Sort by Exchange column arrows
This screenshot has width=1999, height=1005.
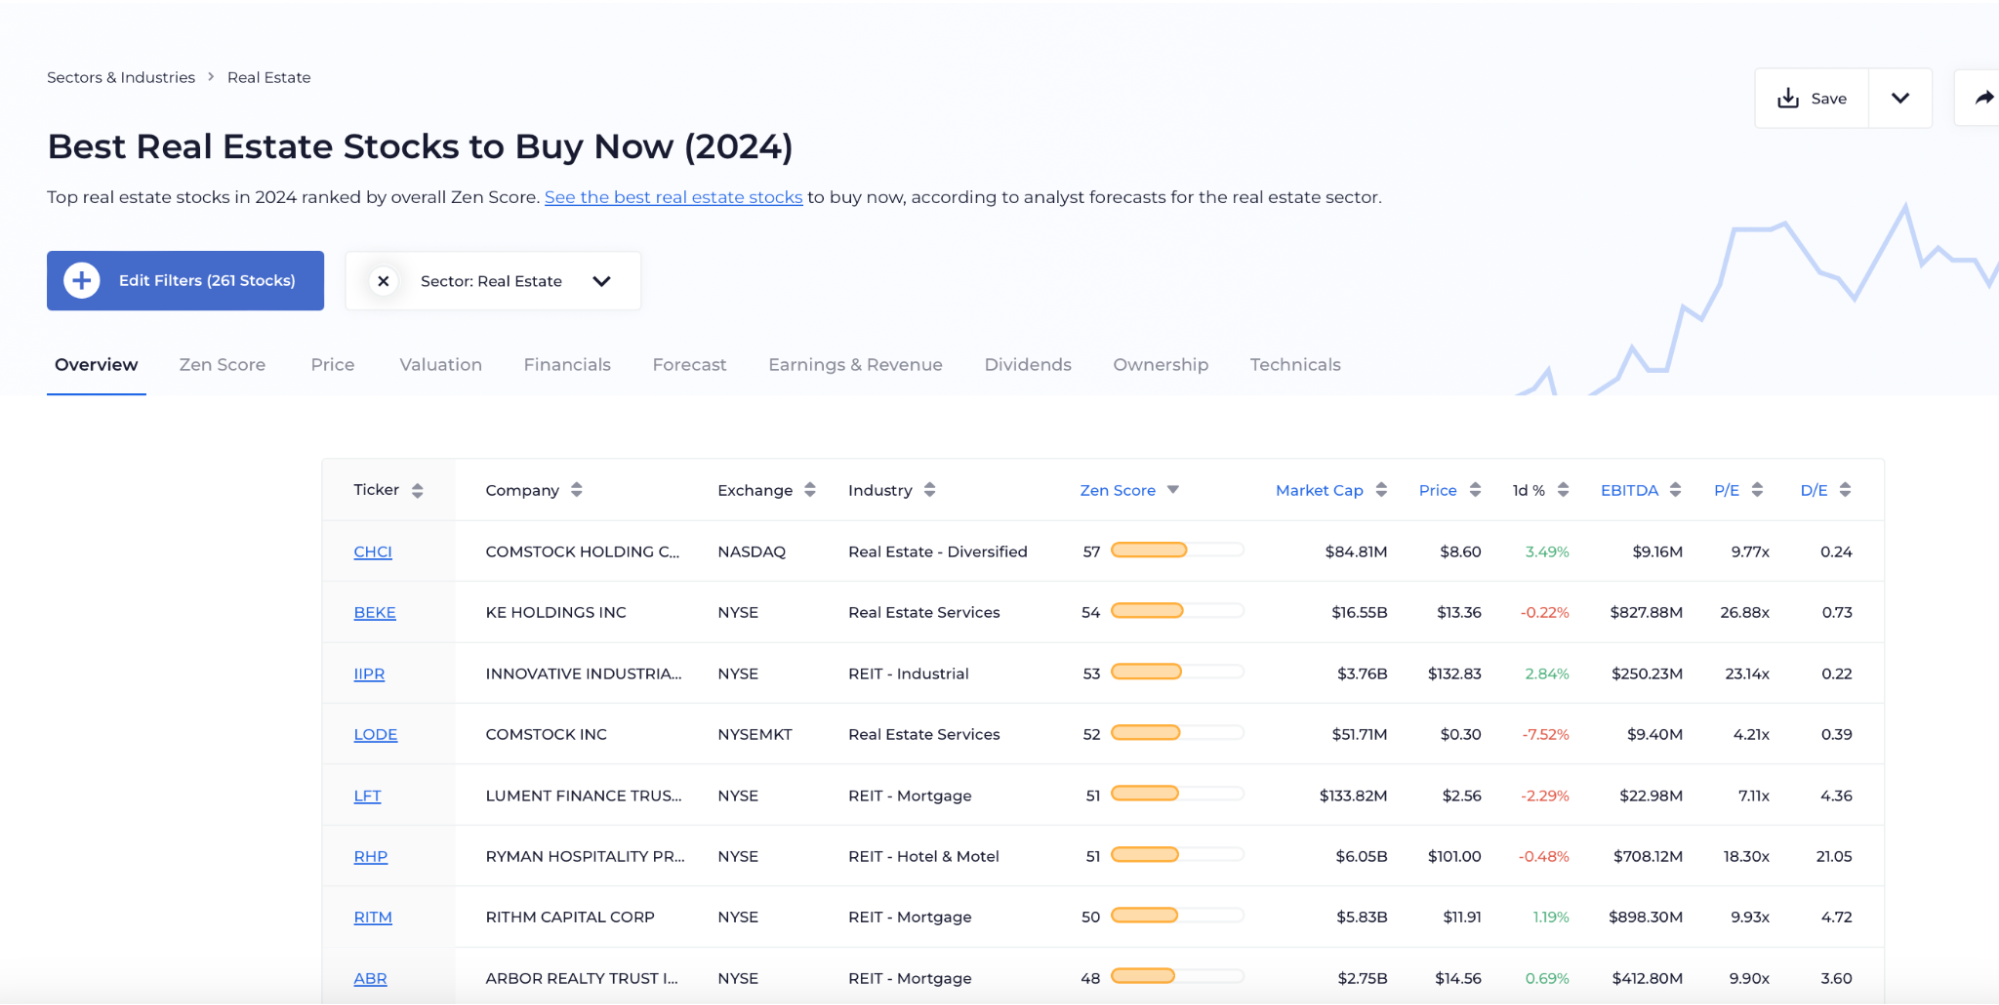pyautogui.click(x=810, y=490)
